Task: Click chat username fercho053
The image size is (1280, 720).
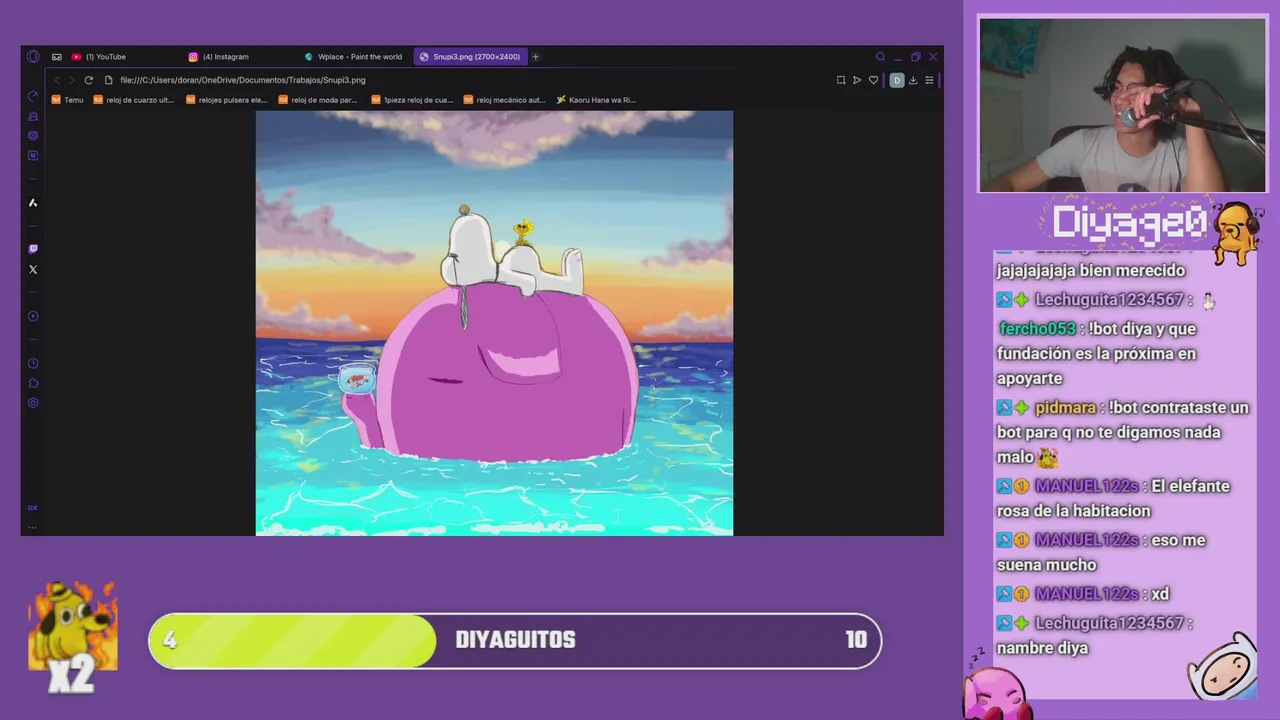Action: click(1037, 329)
